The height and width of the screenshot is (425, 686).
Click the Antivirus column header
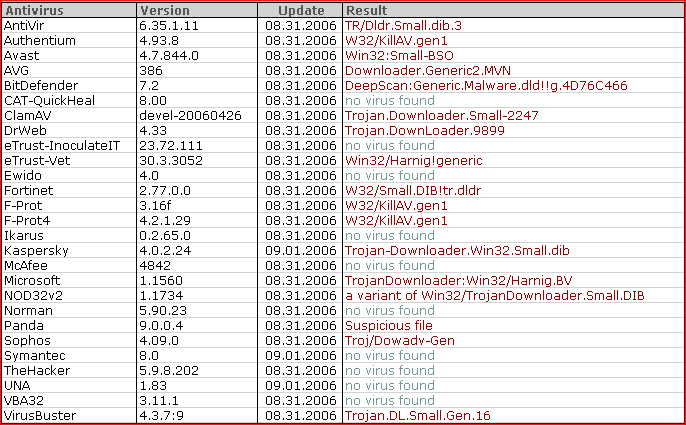69,10
